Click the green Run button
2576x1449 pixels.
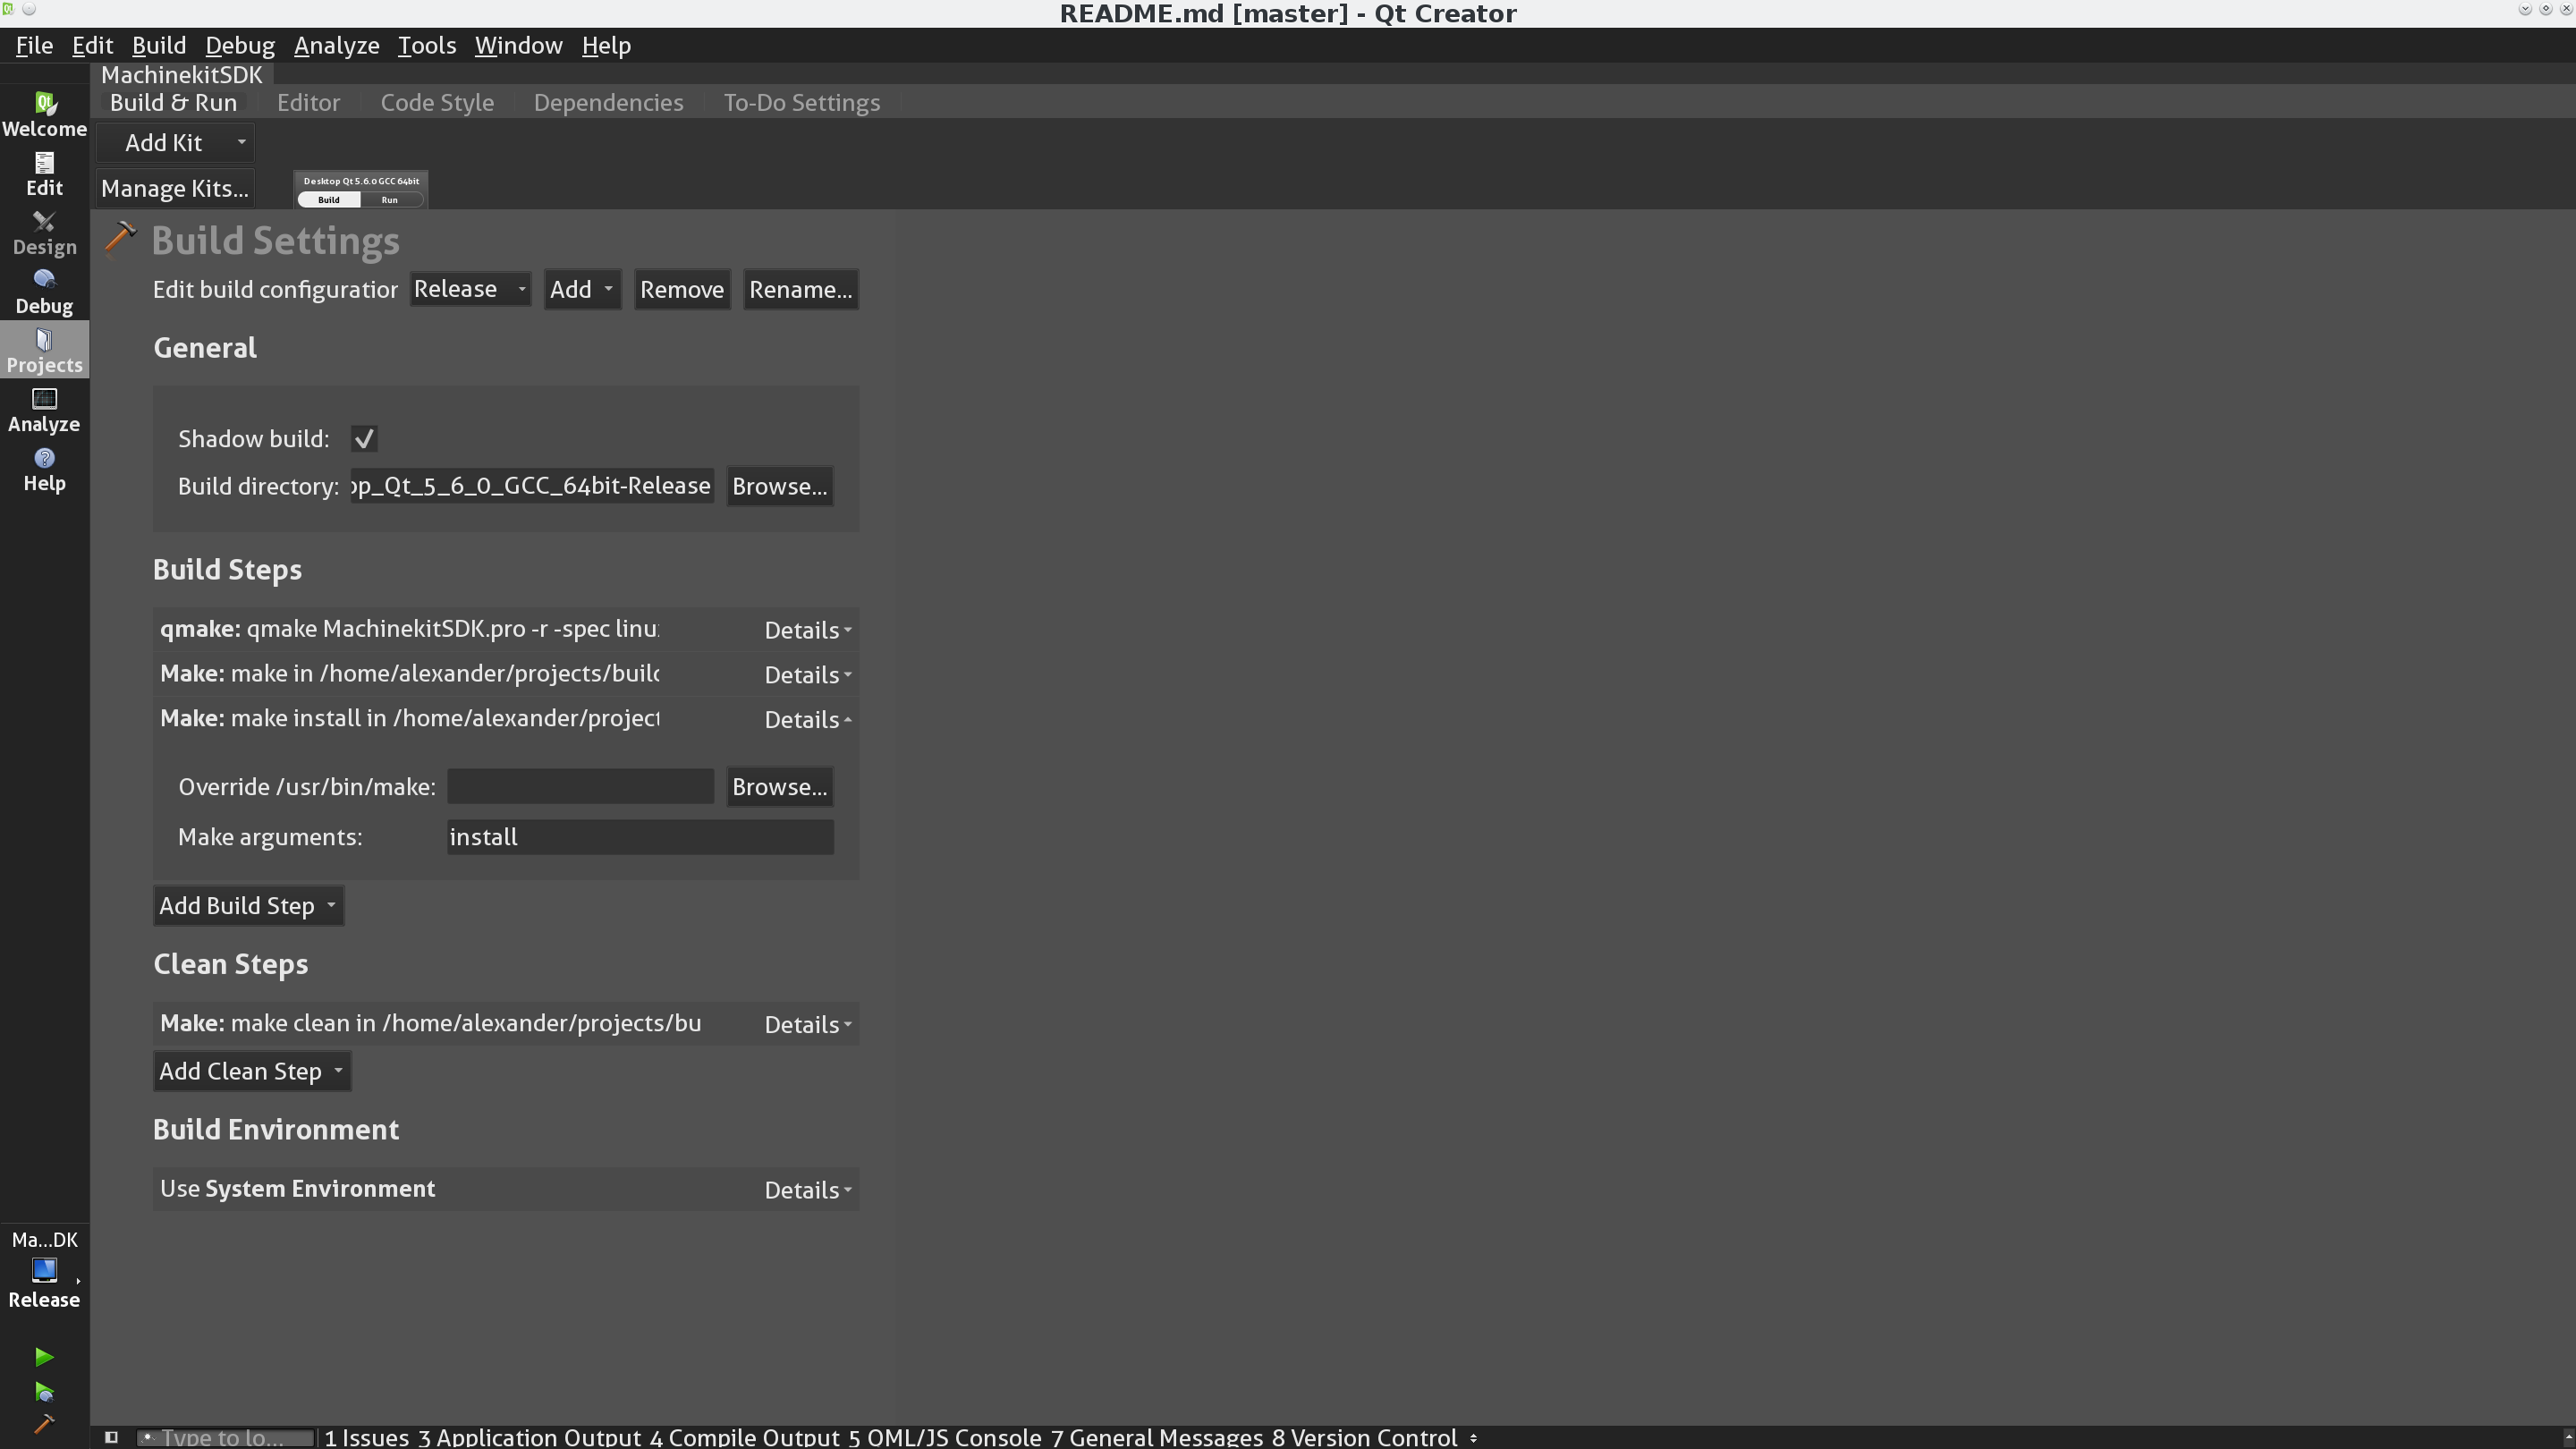point(44,1356)
